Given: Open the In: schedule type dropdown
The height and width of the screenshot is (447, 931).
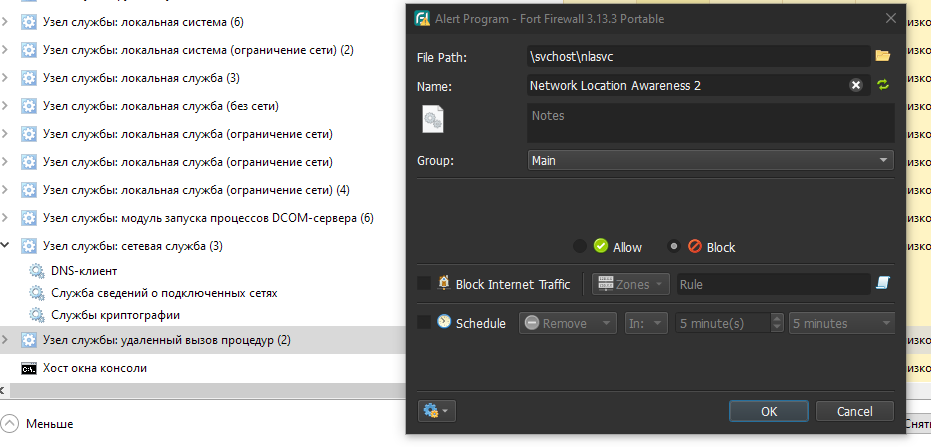Looking at the screenshot, I should (x=646, y=324).
